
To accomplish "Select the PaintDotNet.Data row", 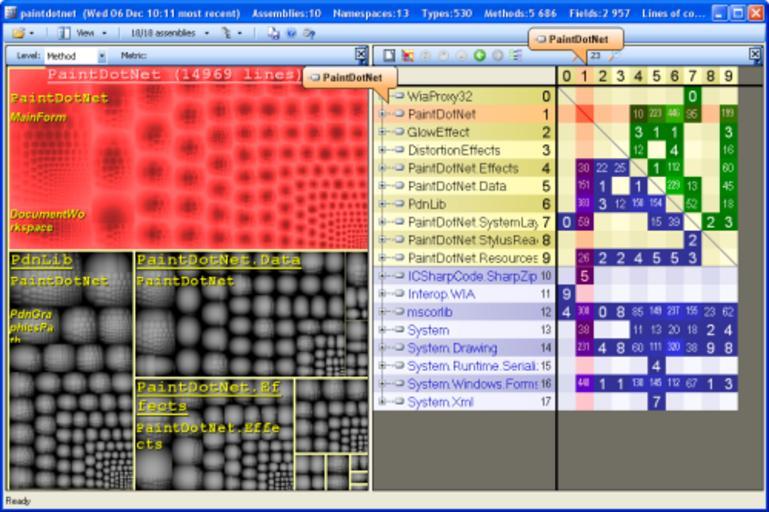I will (464, 186).
